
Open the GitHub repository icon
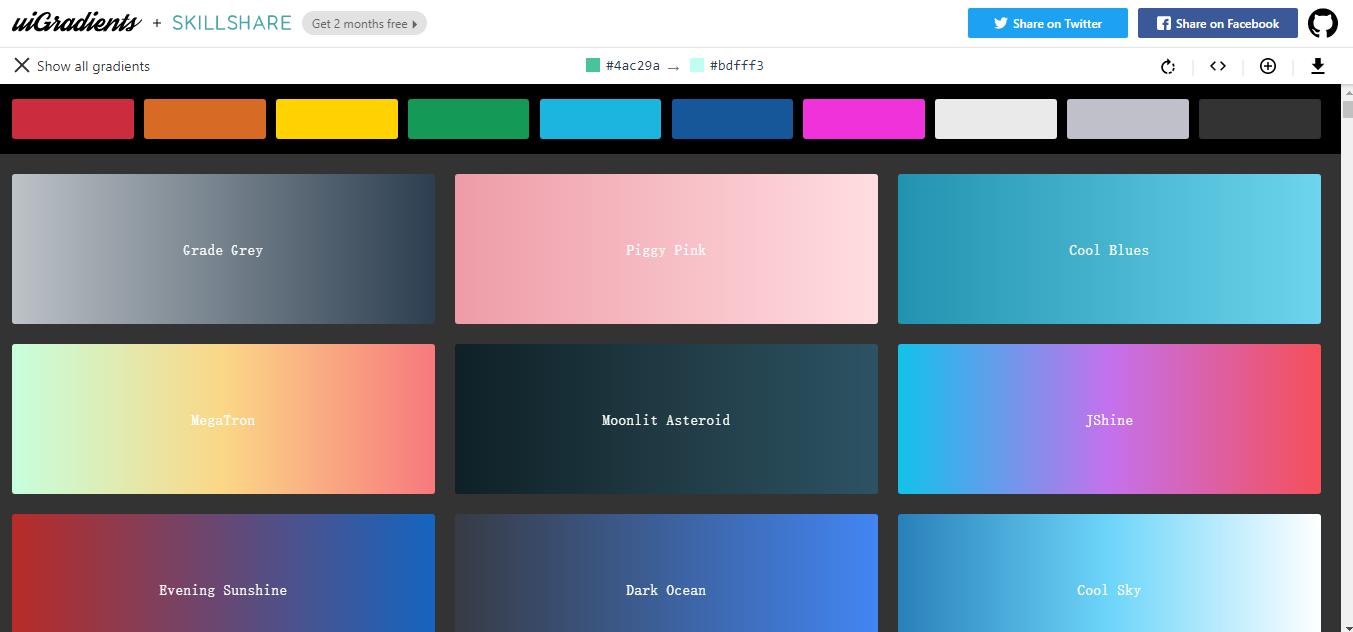coord(1323,23)
